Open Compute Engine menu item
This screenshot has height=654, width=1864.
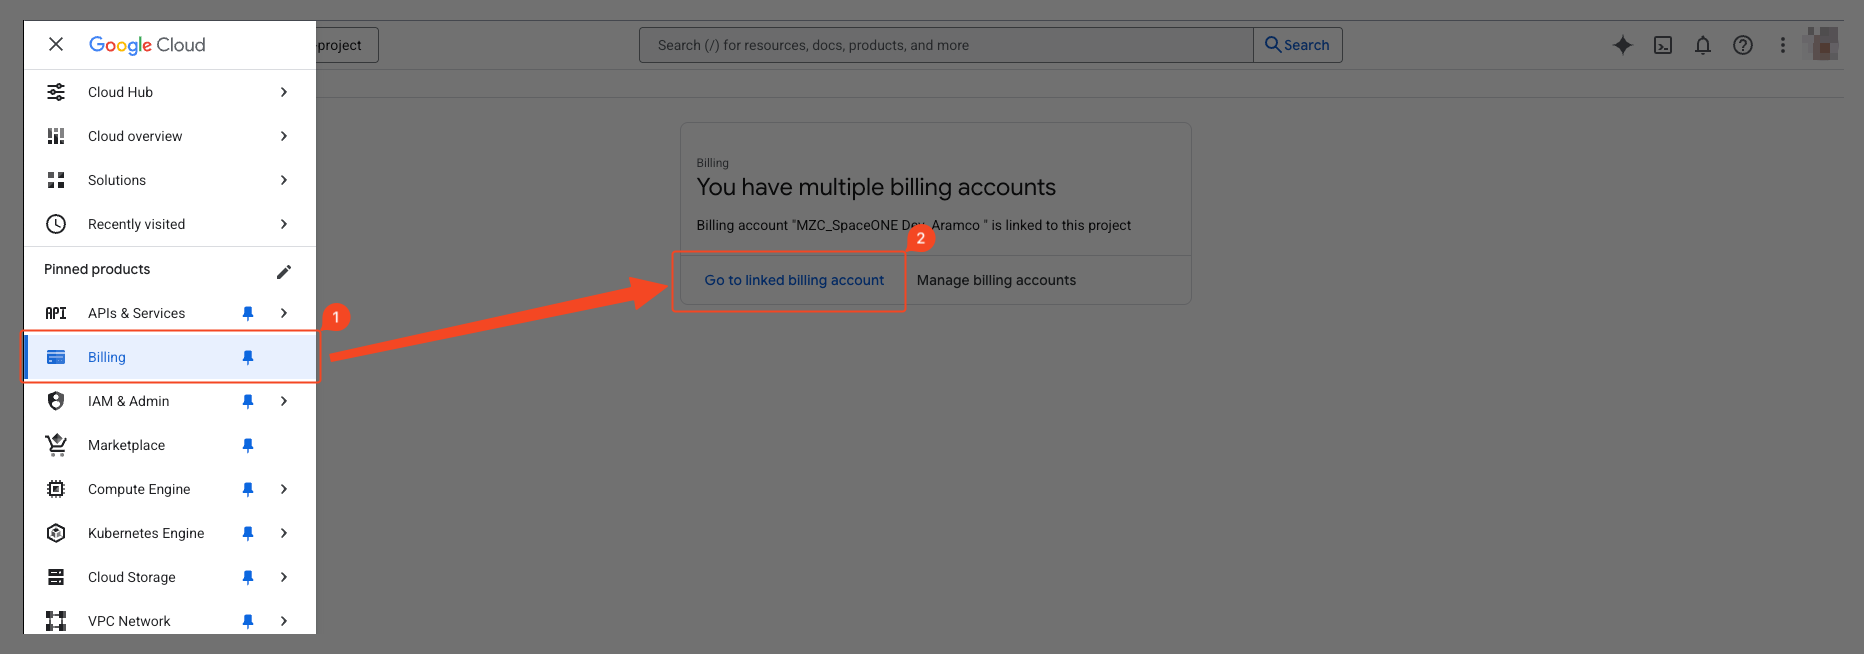pos(170,489)
